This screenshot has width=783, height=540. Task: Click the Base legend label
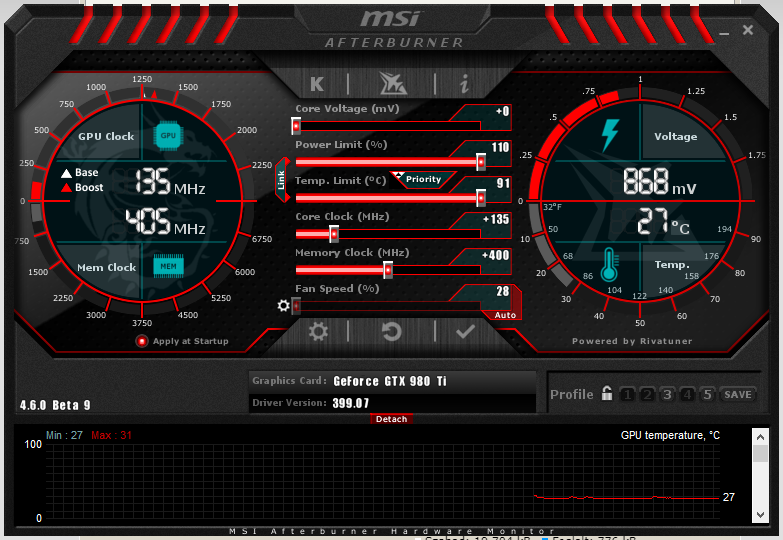tap(86, 173)
